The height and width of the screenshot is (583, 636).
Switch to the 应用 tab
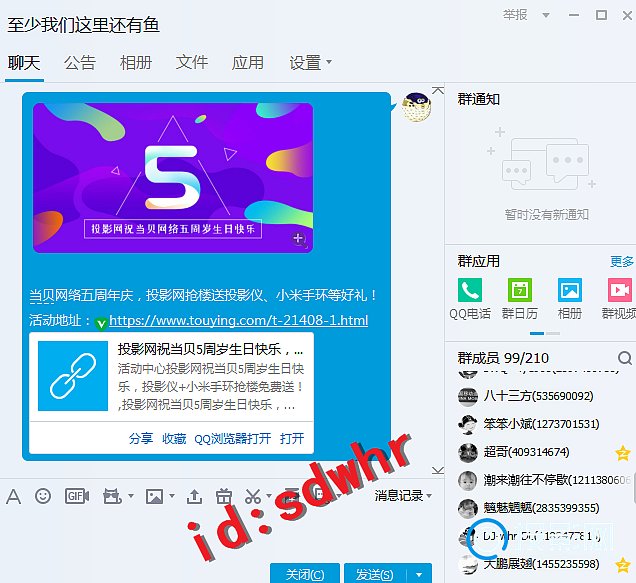coord(248,63)
